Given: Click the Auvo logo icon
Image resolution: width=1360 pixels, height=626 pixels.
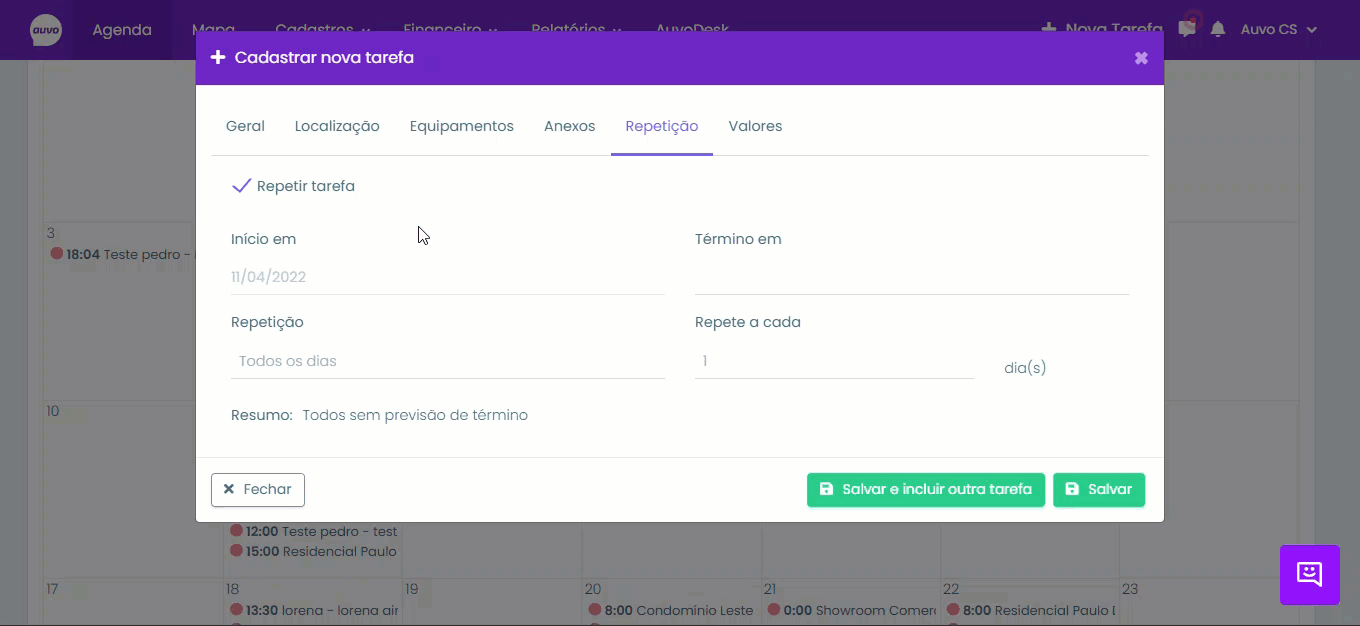Looking at the screenshot, I should 46,30.
